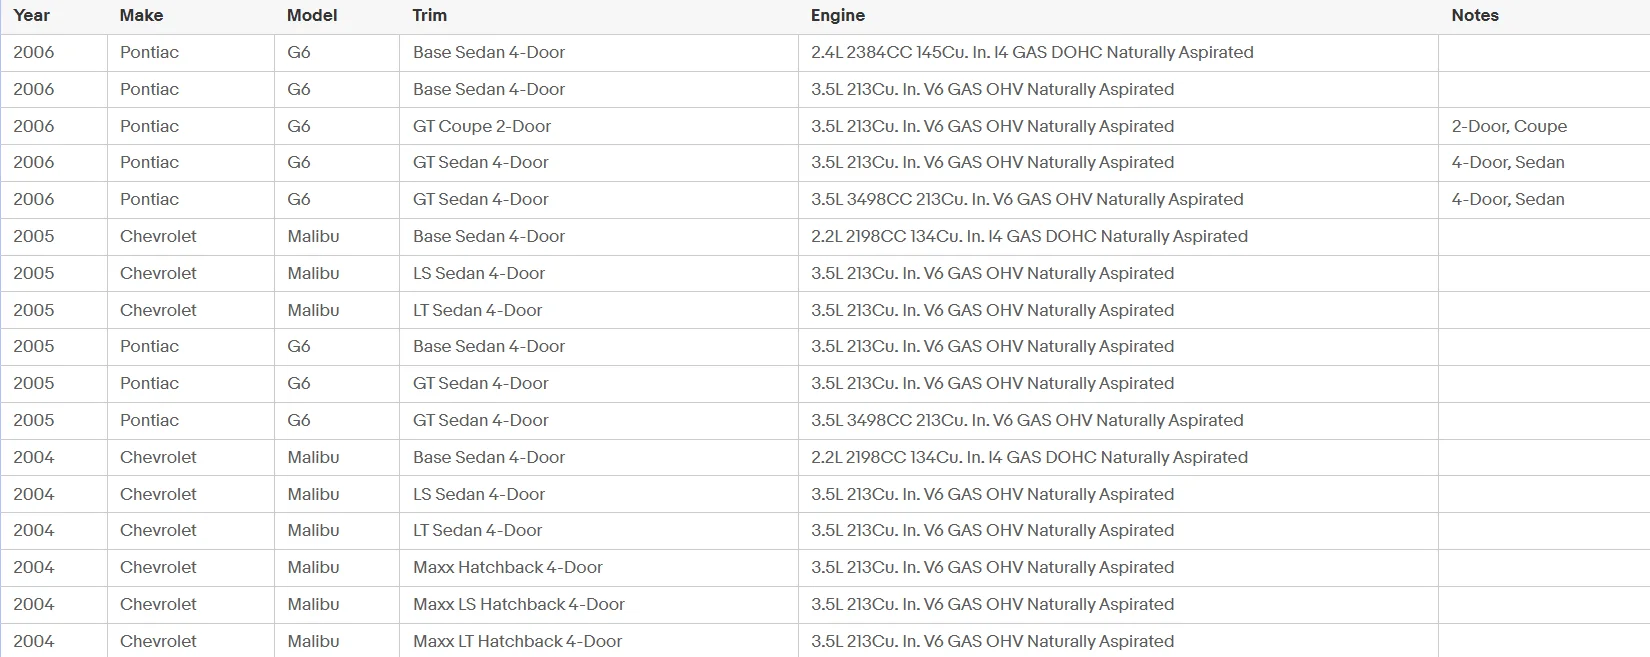Screen dimensions: 1650x657
Task: Click the "Engine" column header
Action: [838, 15]
